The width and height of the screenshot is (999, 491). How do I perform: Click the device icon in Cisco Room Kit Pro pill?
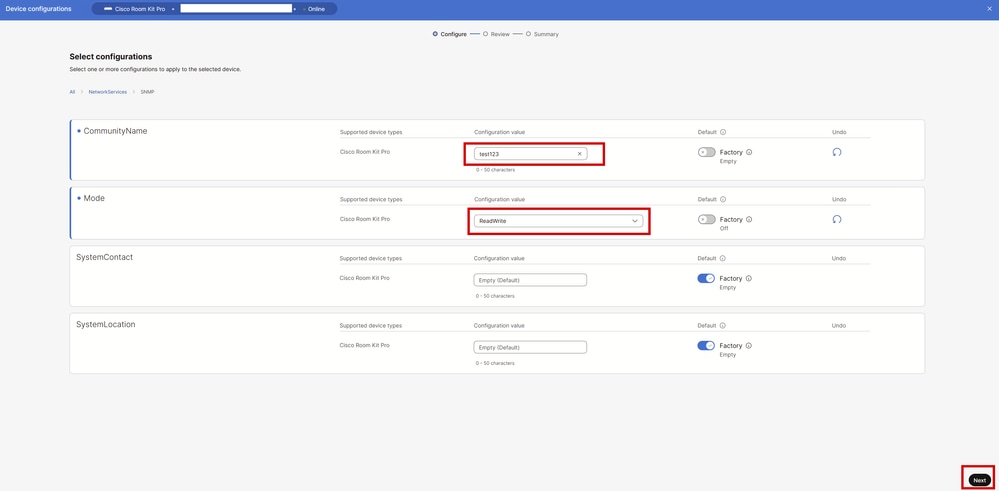pyautogui.click(x=108, y=9)
